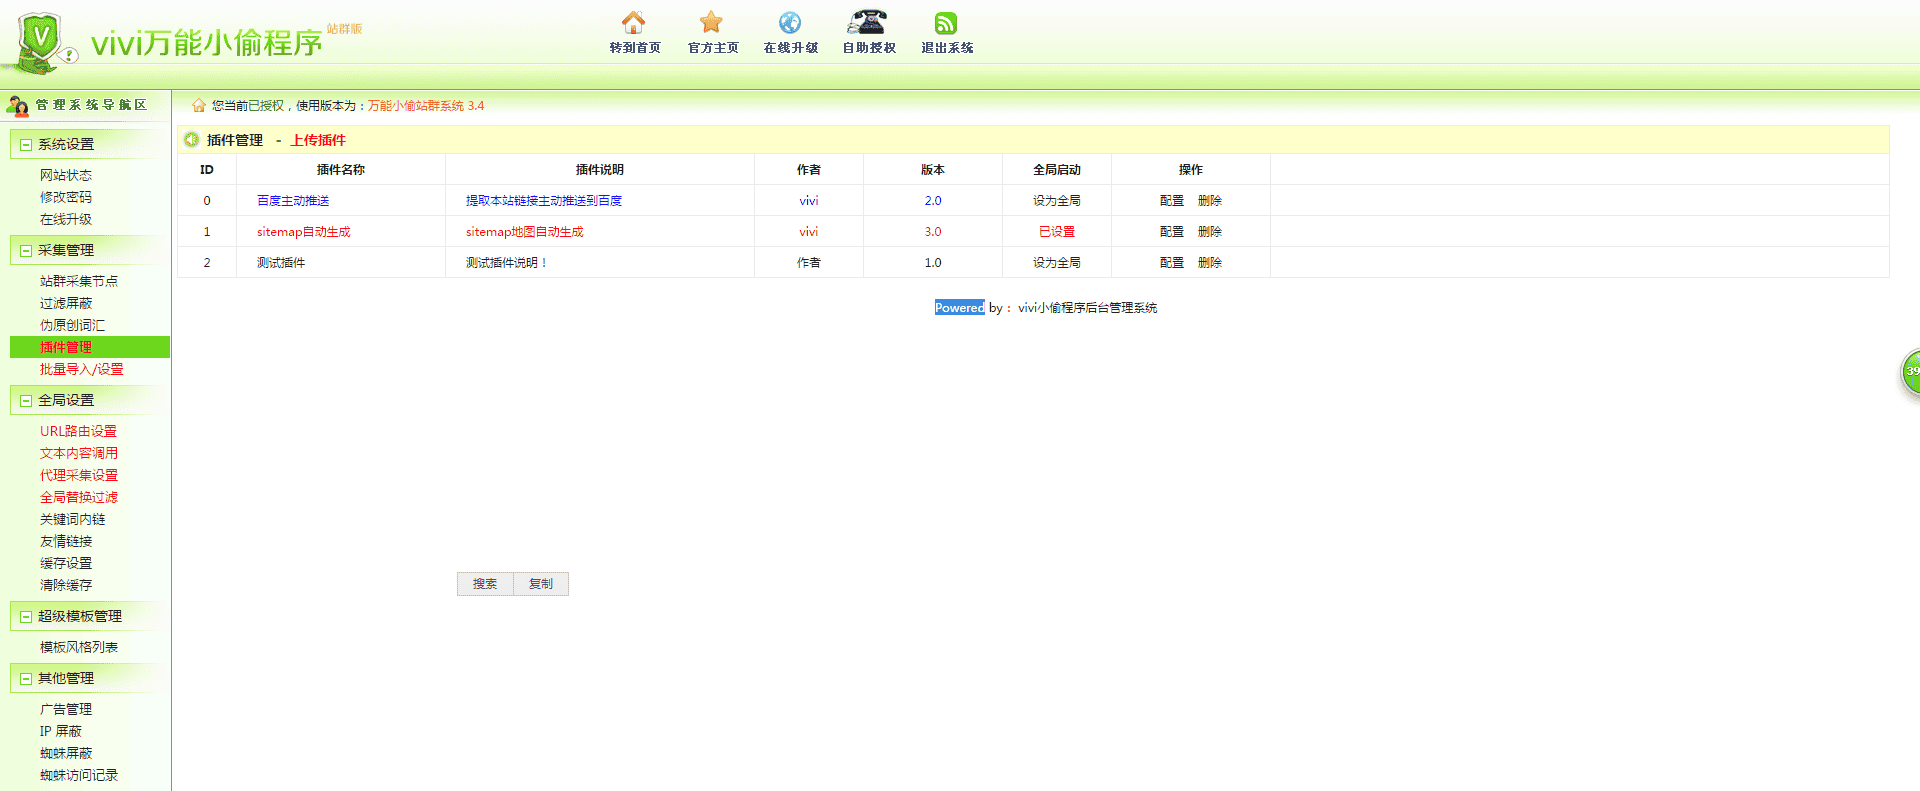Click 删除 for 测试插件
Screen dimensions: 1920x791
[1210, 263]
